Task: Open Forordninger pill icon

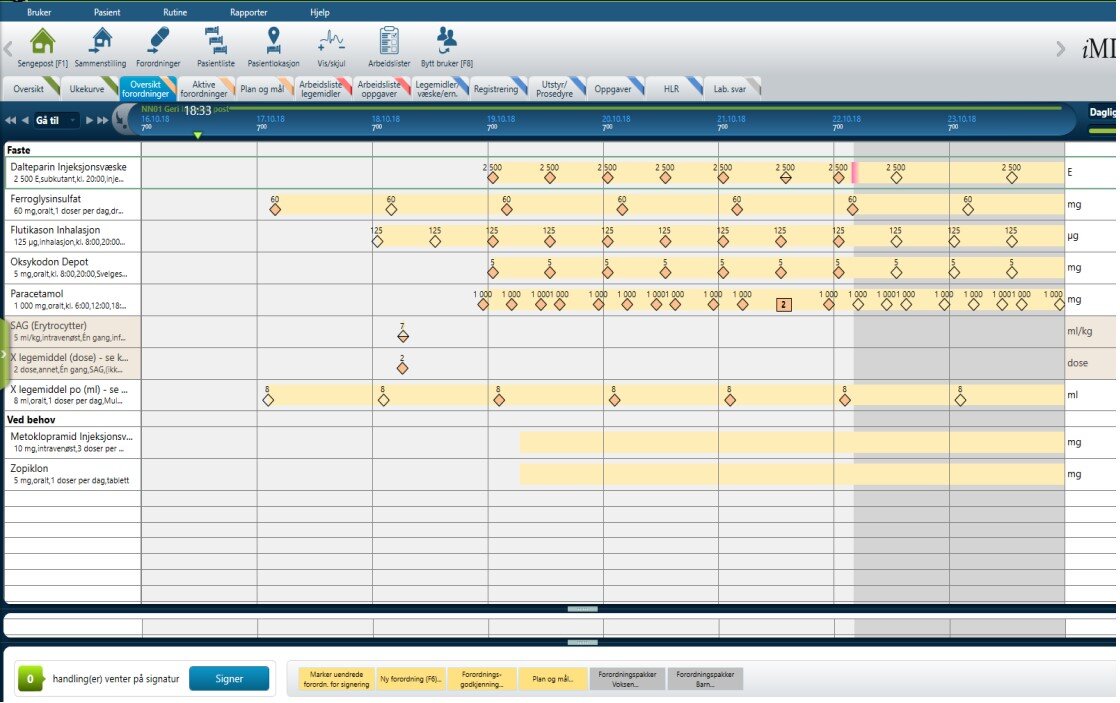Action: 158,41
